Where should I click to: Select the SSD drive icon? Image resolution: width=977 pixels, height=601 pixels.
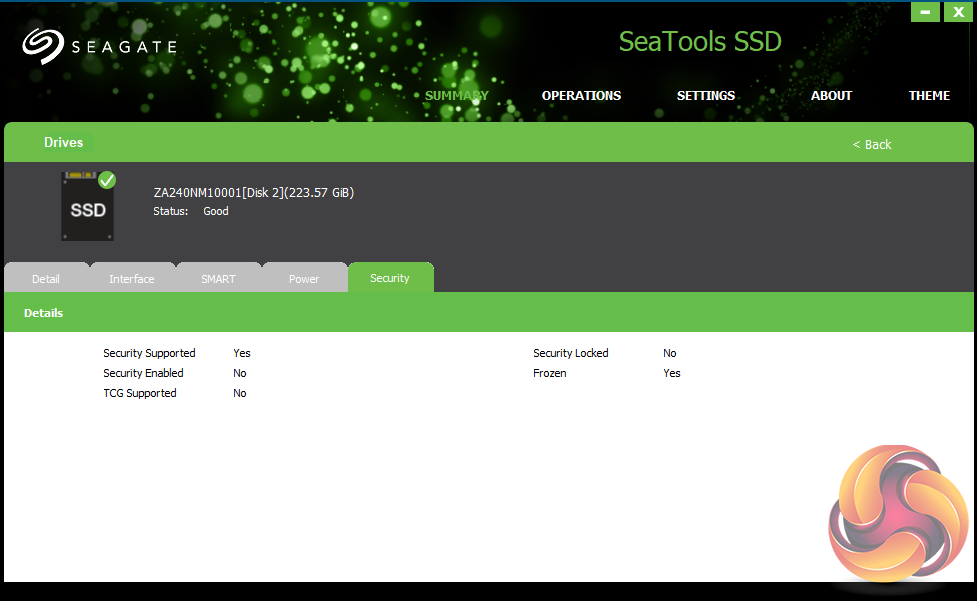(87, 208)
